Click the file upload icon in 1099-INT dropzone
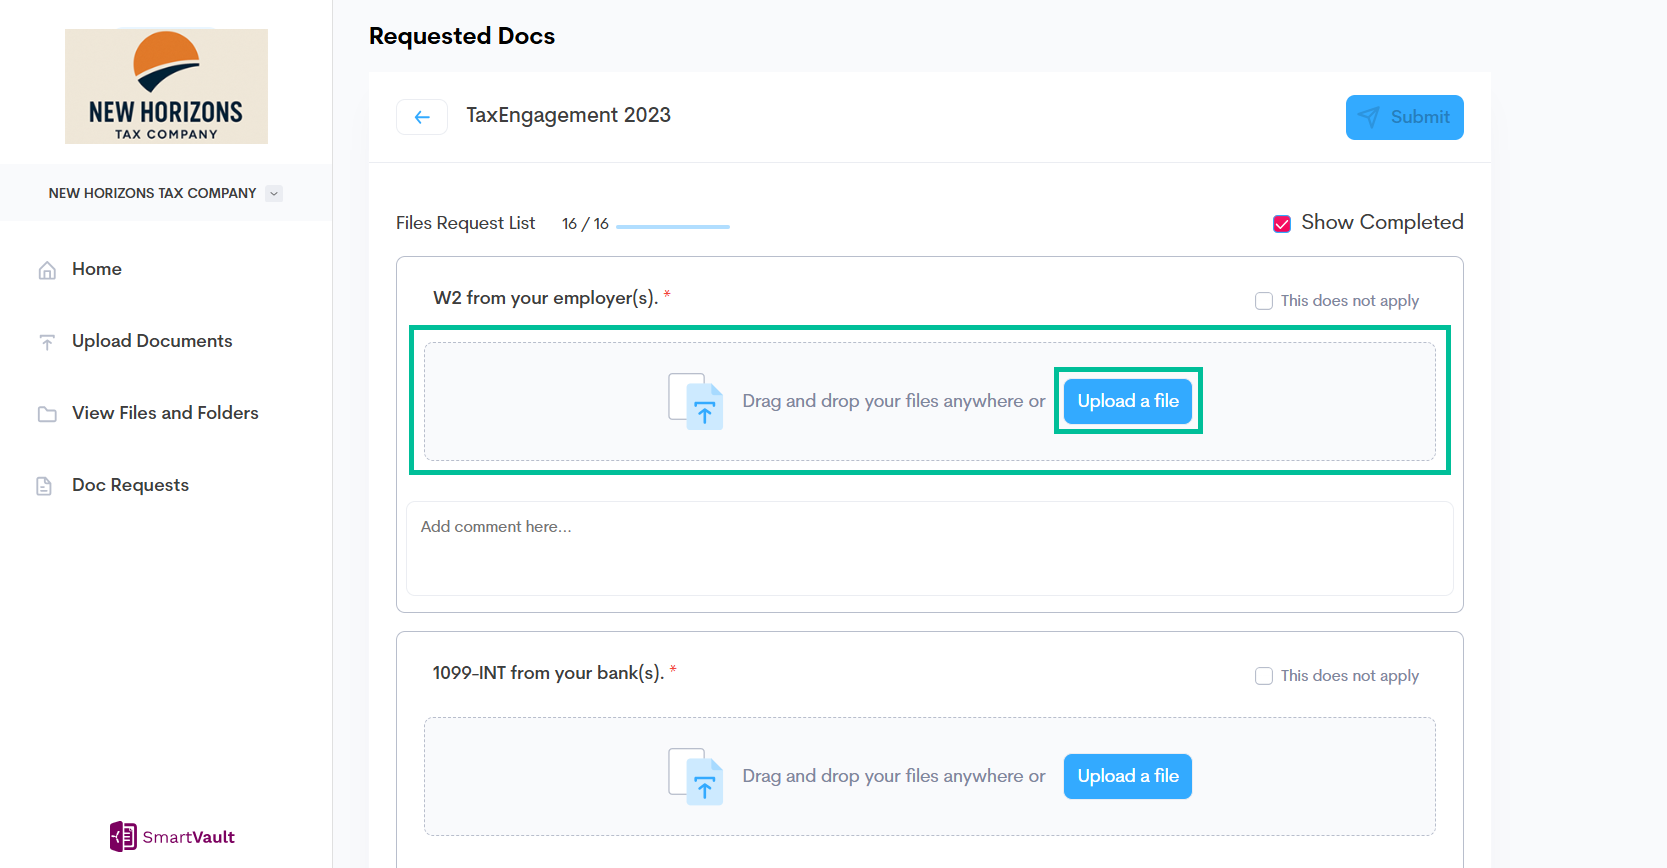 [696, 776]
